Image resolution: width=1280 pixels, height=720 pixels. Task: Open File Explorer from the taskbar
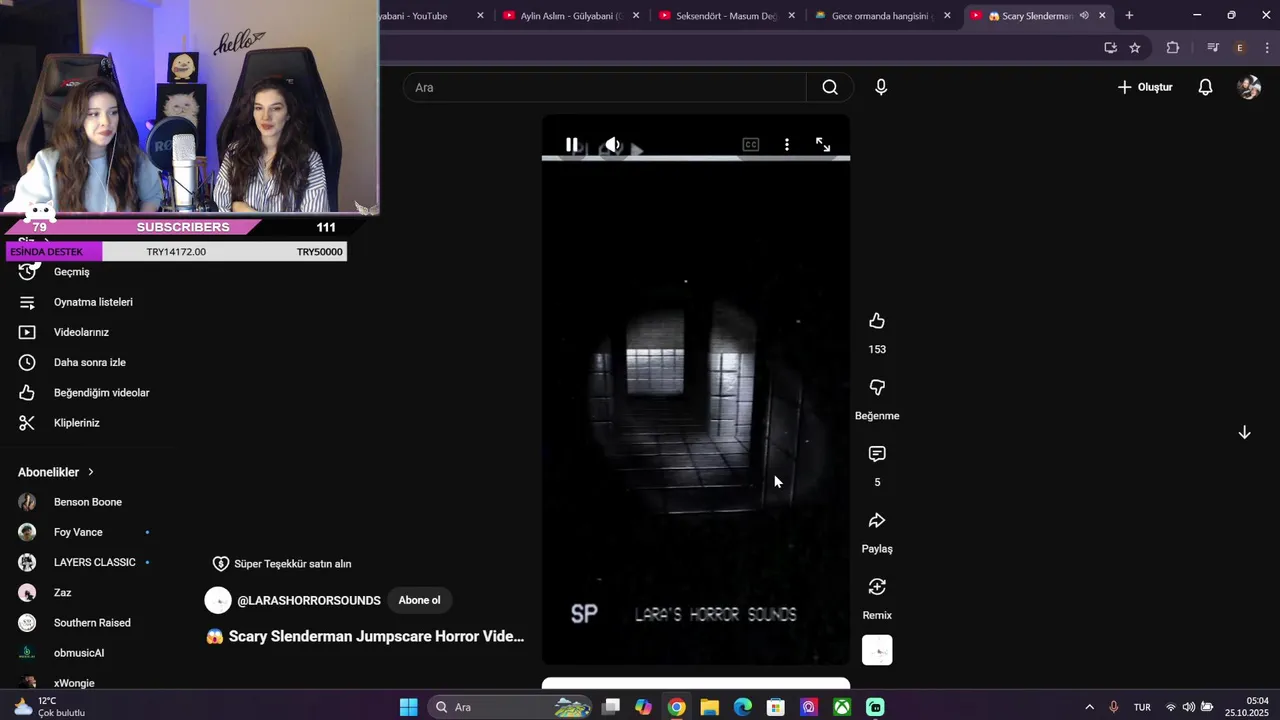point(709,707)
